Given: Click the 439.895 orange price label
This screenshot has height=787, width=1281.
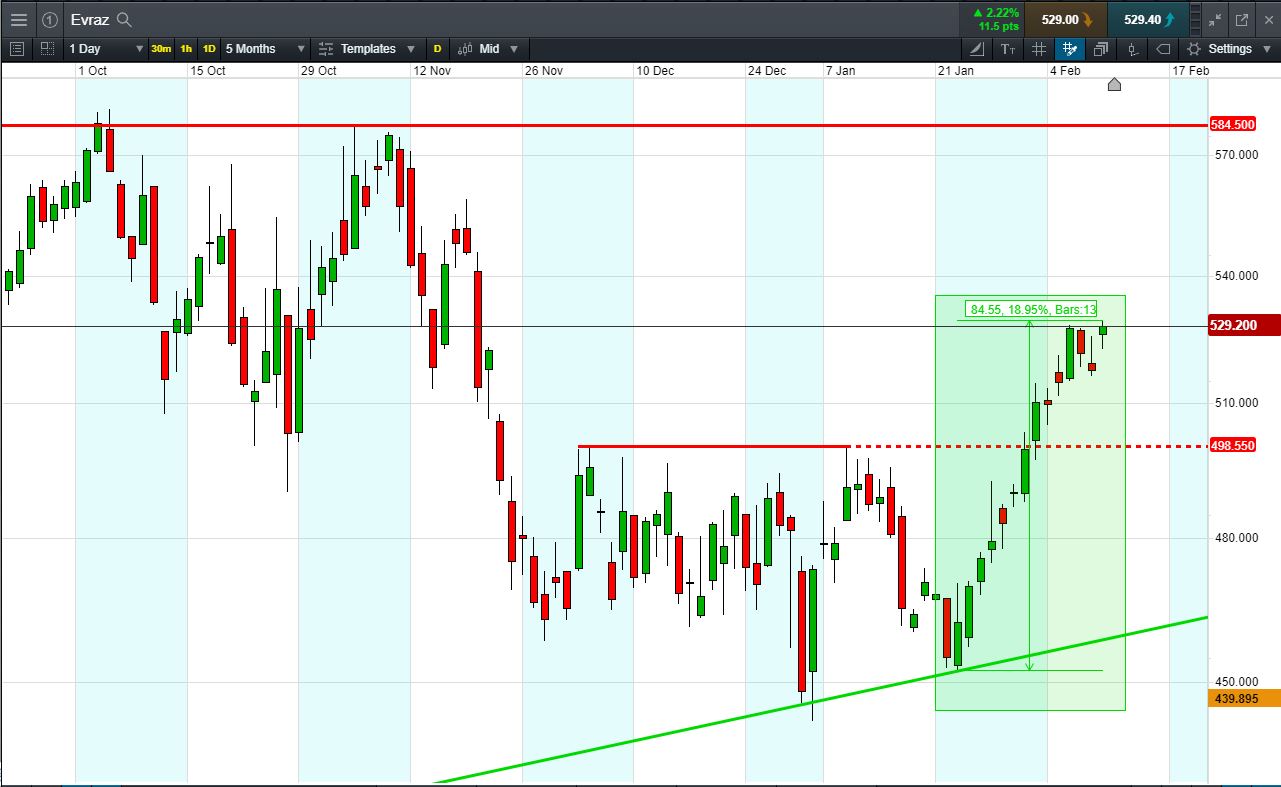Looking at the screenshot, I should tap(1244, 699).
